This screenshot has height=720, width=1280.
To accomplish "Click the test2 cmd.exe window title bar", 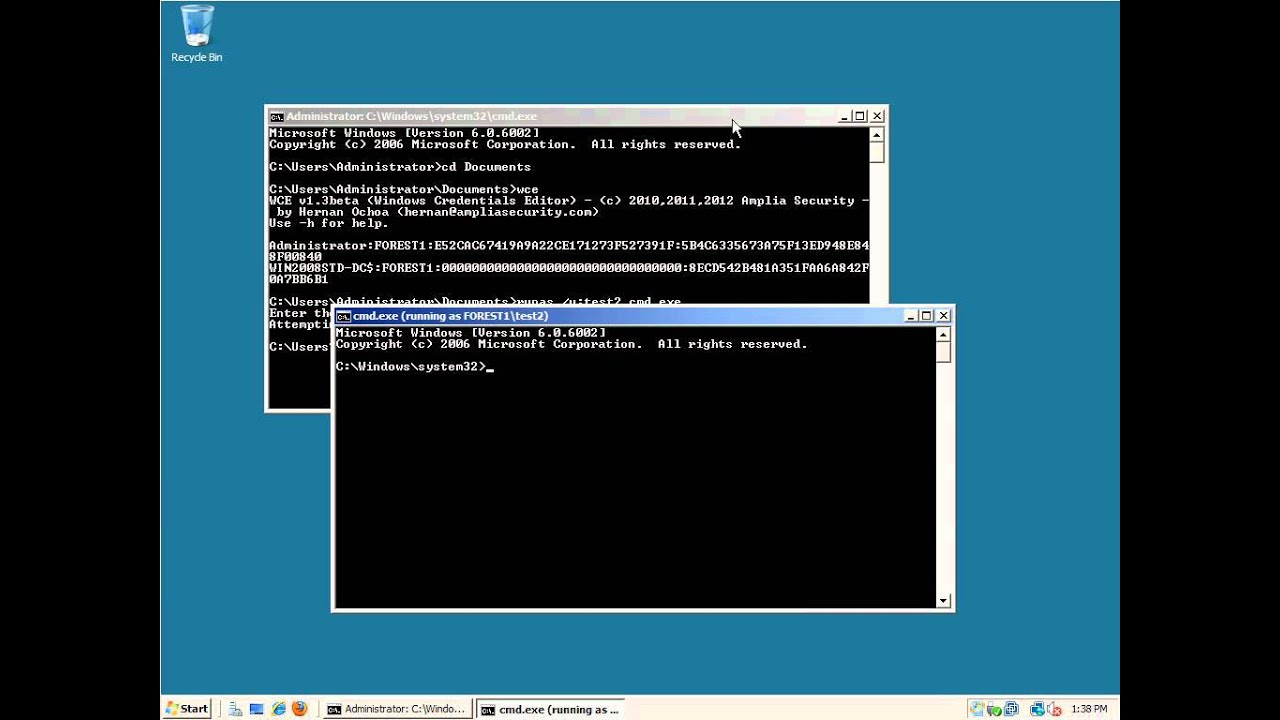I will click(x=642, y=316).
